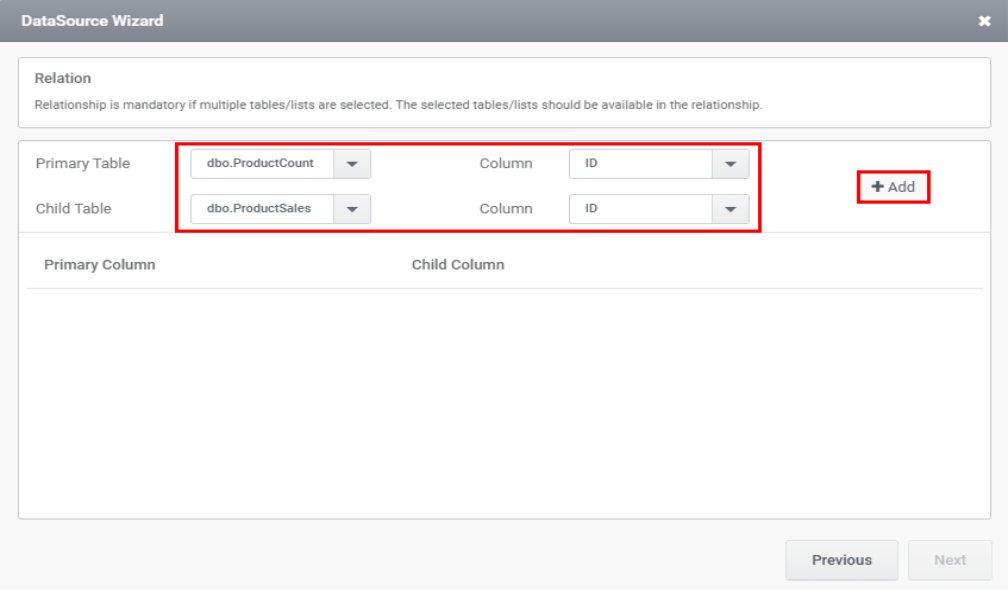
Task: Click the DataSource Wizard title bar text
Action: coord(92,20)
